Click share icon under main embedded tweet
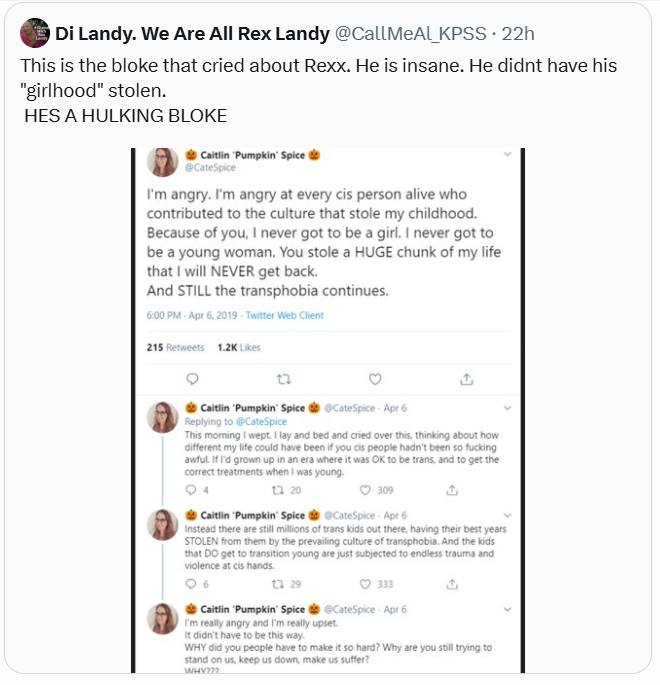The image size is (660, 685). coord(466,379)
